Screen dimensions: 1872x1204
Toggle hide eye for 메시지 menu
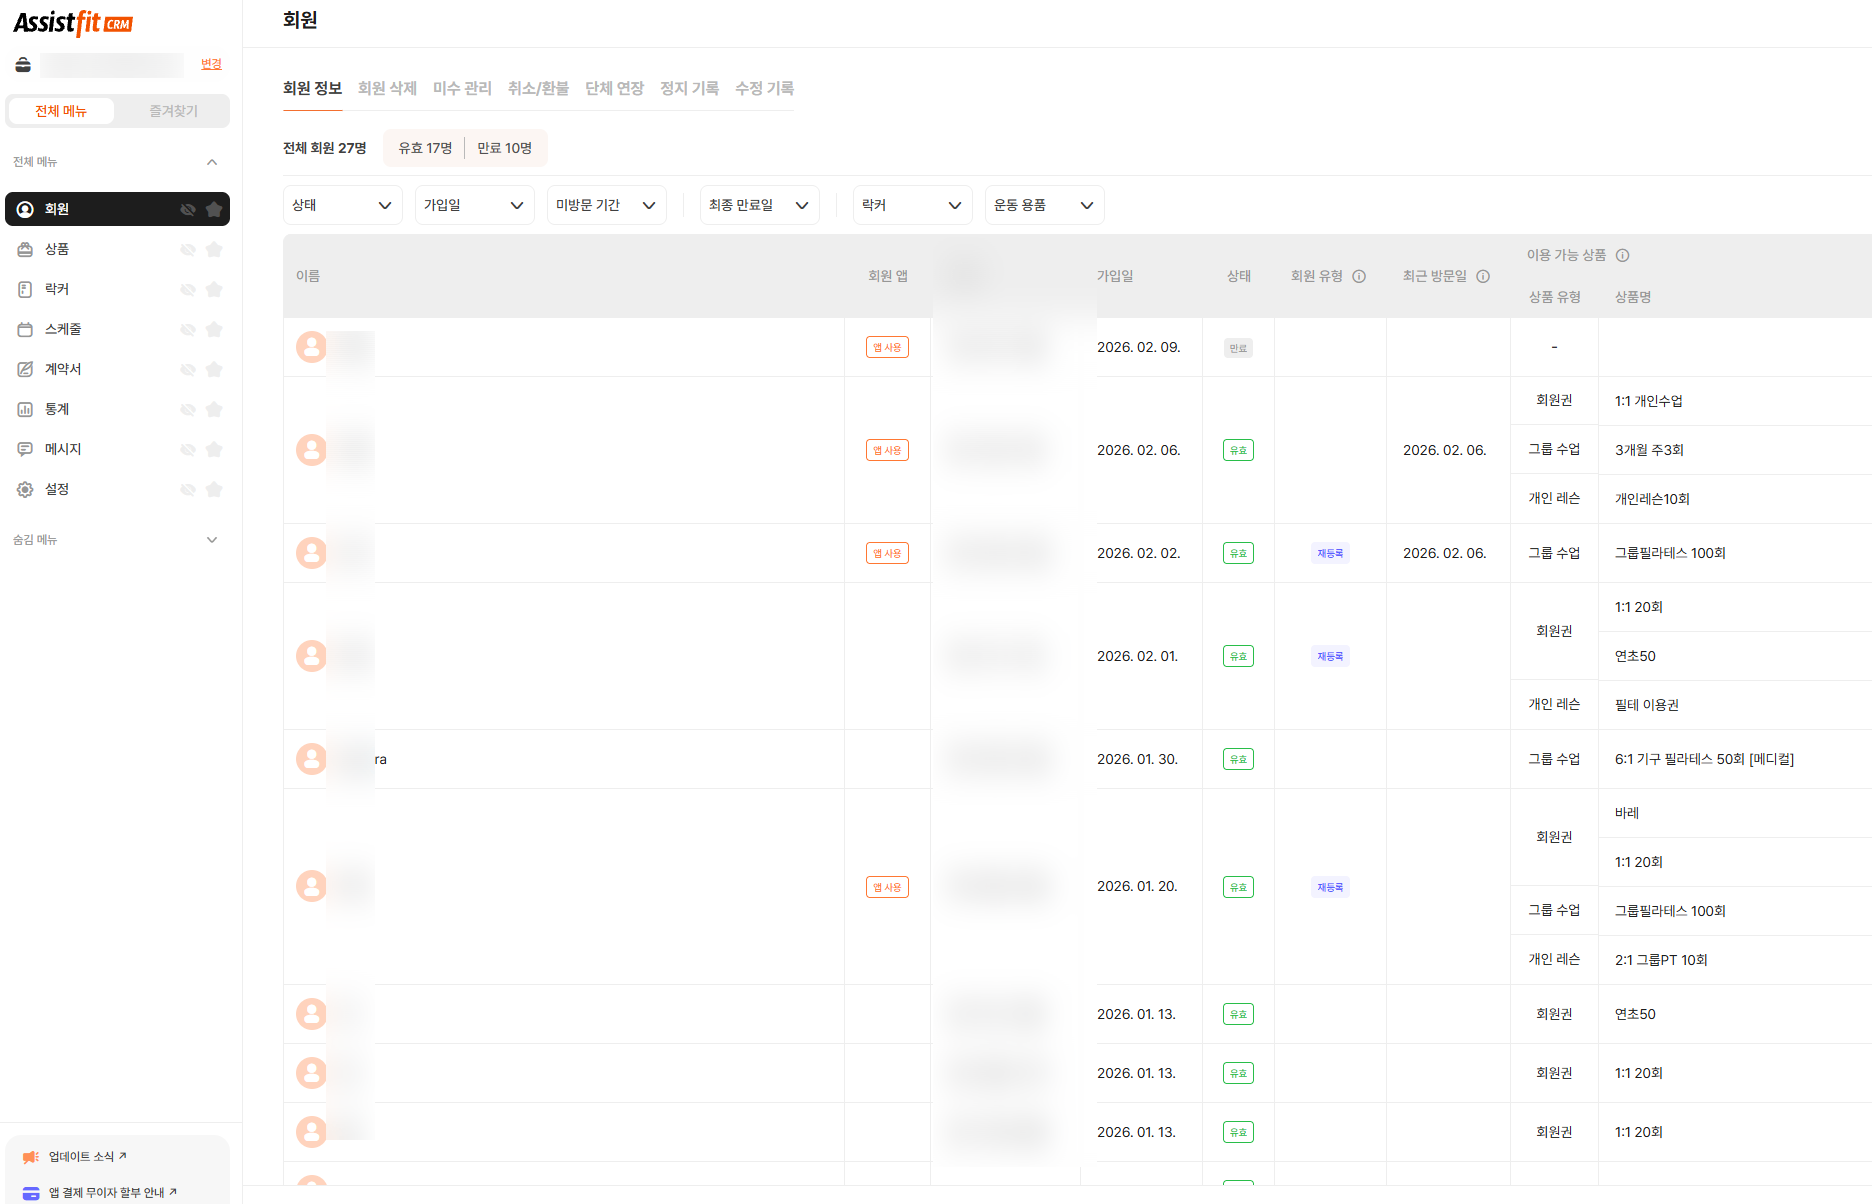click(x=187, y=449)
